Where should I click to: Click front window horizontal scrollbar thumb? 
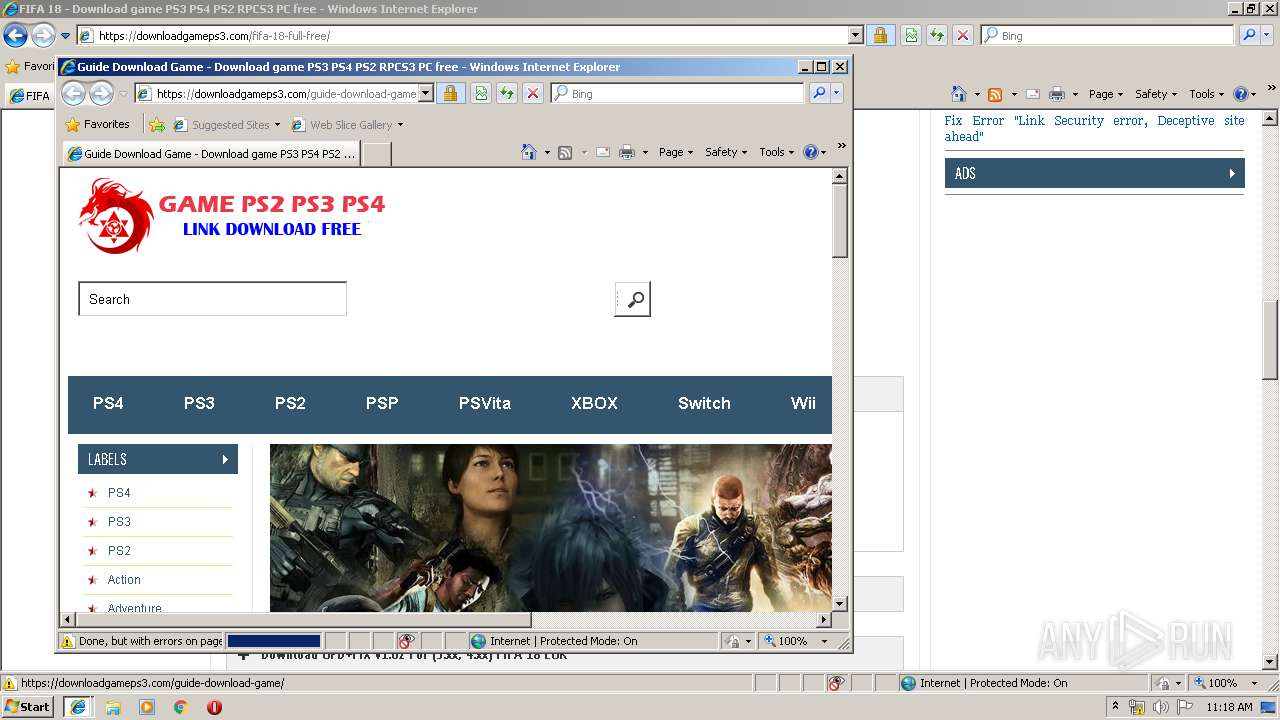(x=303, y=620)
